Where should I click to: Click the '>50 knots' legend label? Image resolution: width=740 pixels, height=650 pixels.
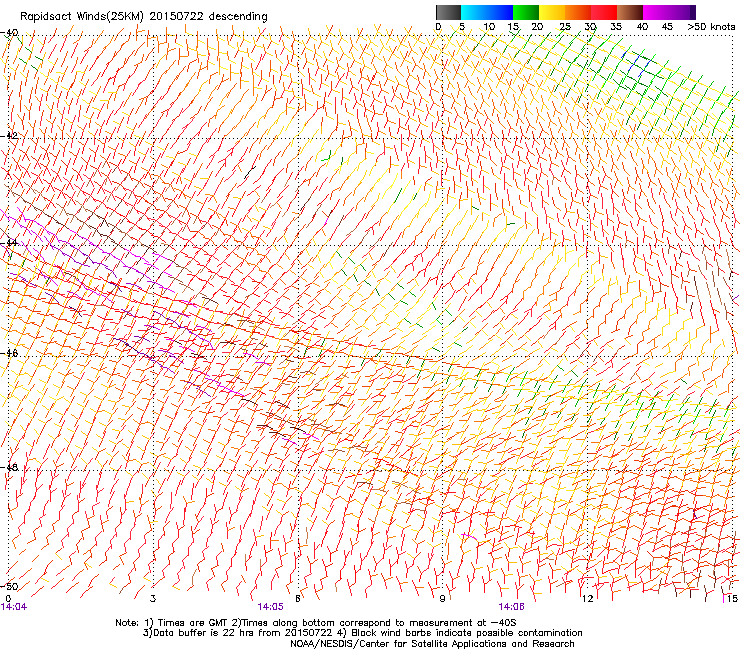[711, 27]
